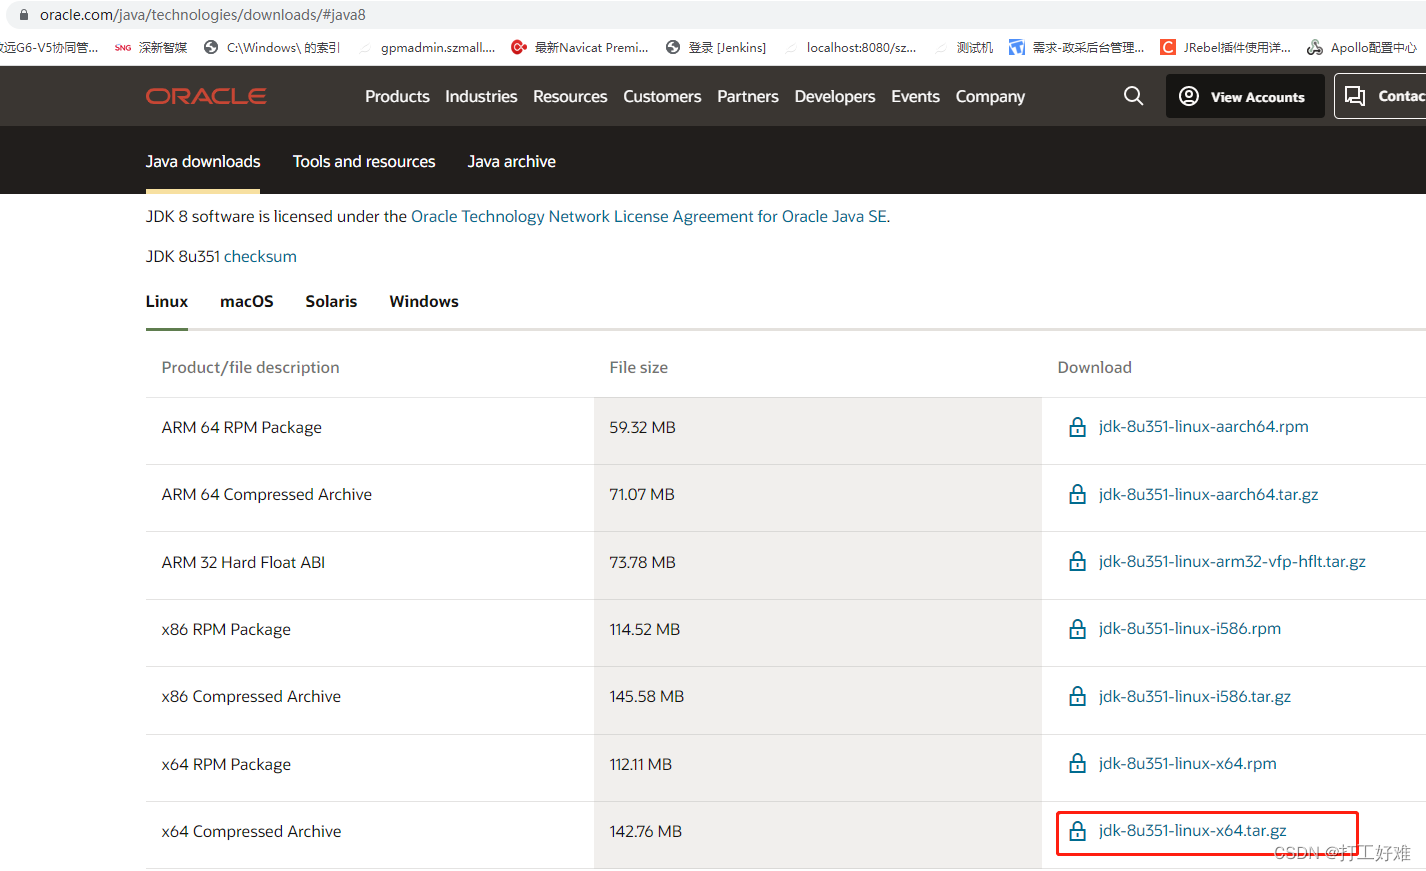Download jdk-8u351-linux-x64.tar.gz
This screenshot has width=1426, height=871.
tap(1192, 831)
